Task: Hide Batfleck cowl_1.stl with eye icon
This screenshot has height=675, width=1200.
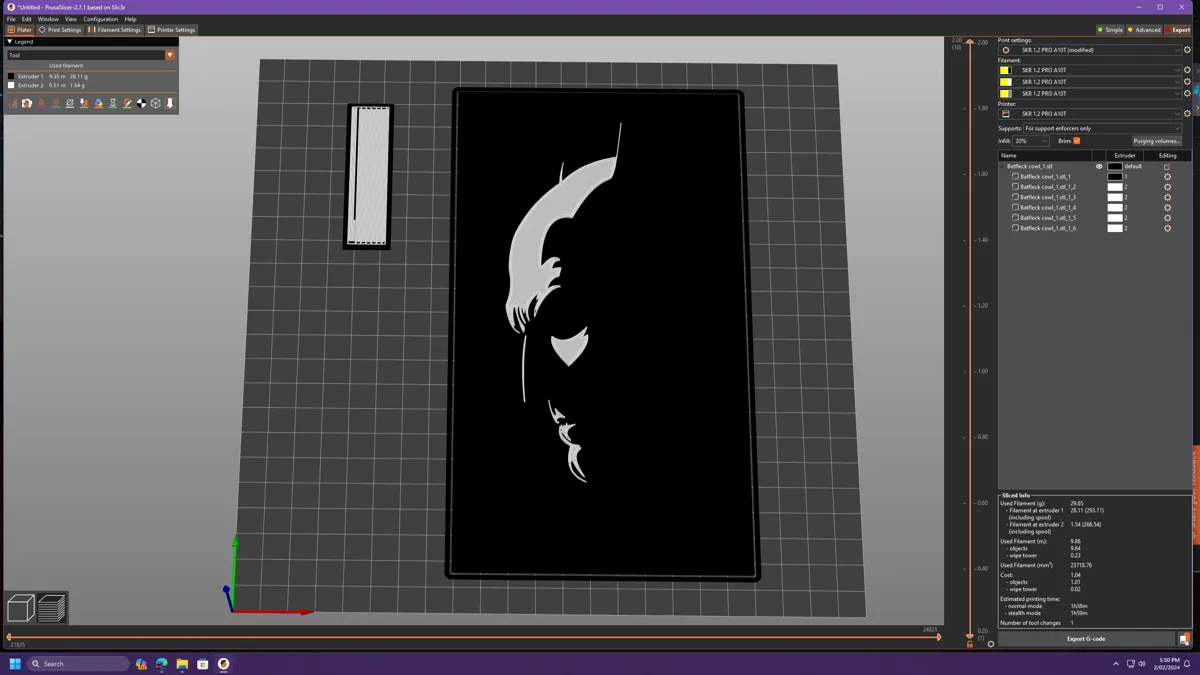Action: point(1099,167)
